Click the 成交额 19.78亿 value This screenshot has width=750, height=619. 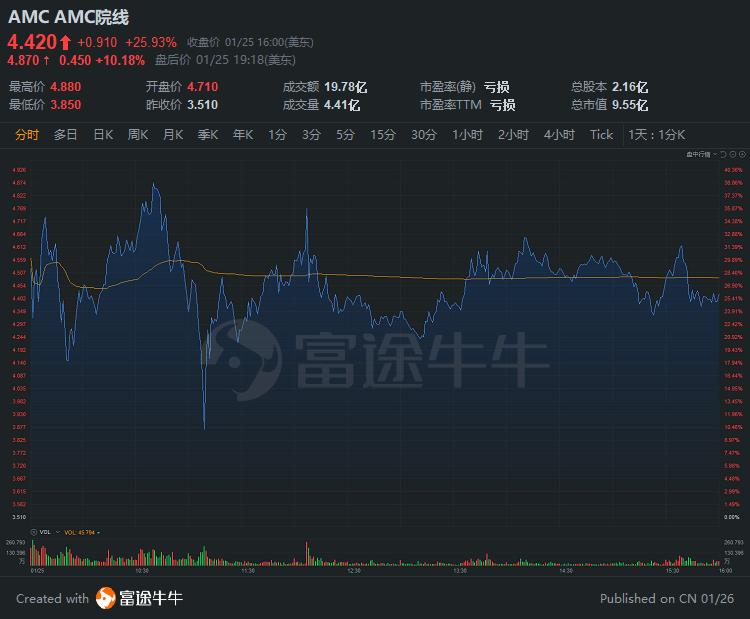click(345, 87)
